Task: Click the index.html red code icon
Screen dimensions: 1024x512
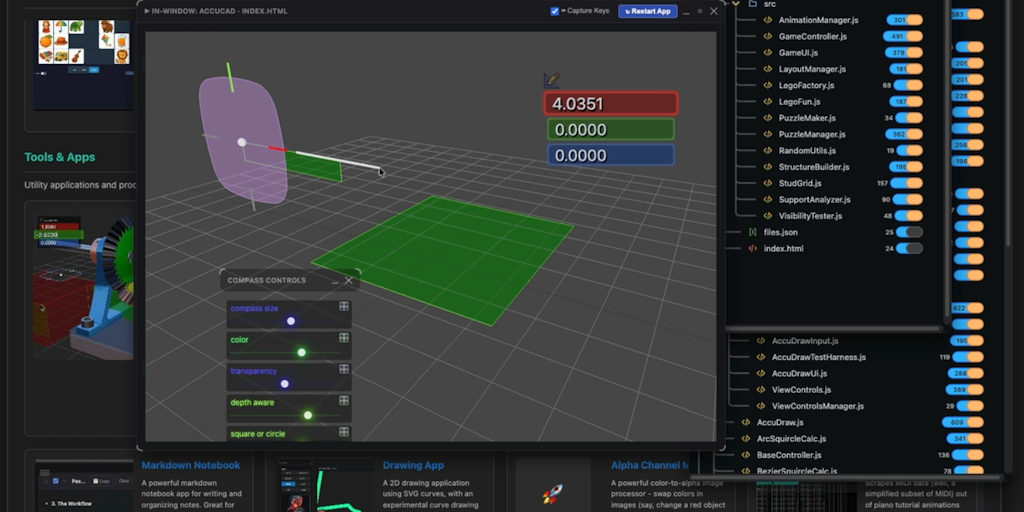Action: point(752,249)
